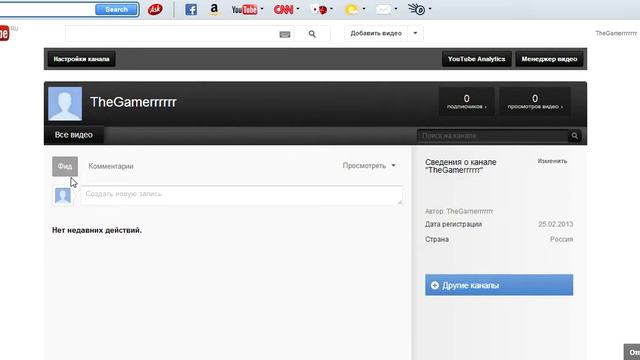Screen dimensions: 640x360
Task: Click the Сведения о канале heading
Action: [461, 166]
